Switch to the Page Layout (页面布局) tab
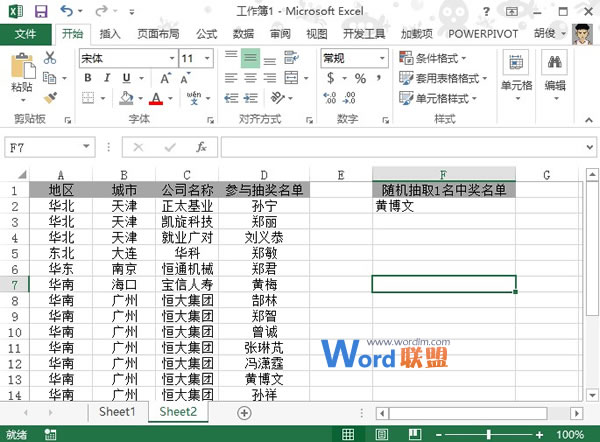Image resolution: width=600 pixels, height=442 pixels. pyautogui.click(x=158, y=34)
